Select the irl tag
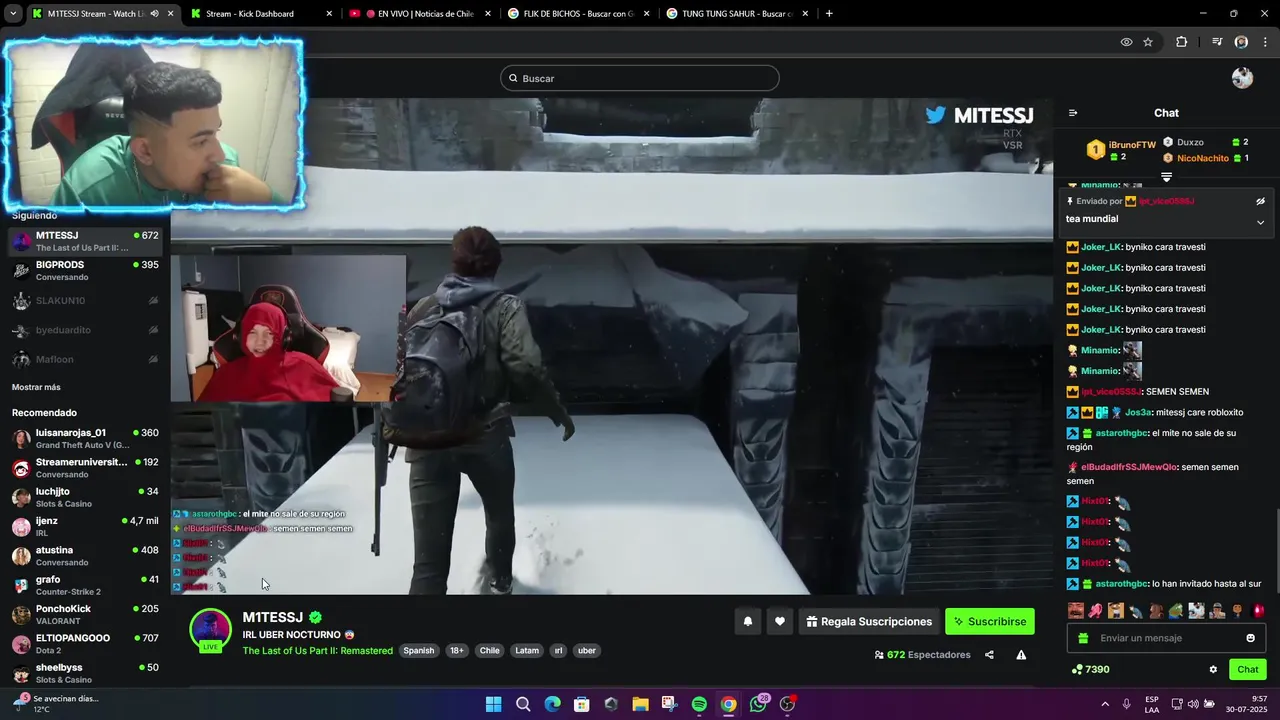Viewport: 1280px width, 720px height. point(559,651)
